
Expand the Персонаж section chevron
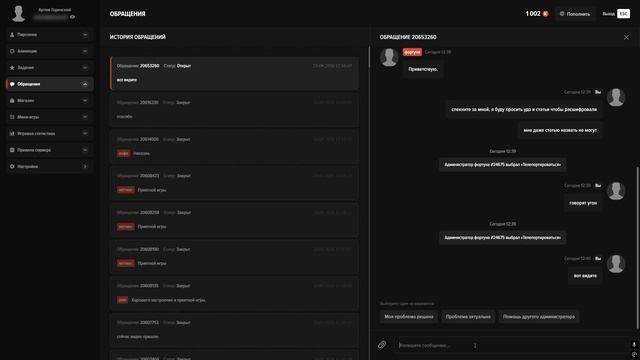85,35
